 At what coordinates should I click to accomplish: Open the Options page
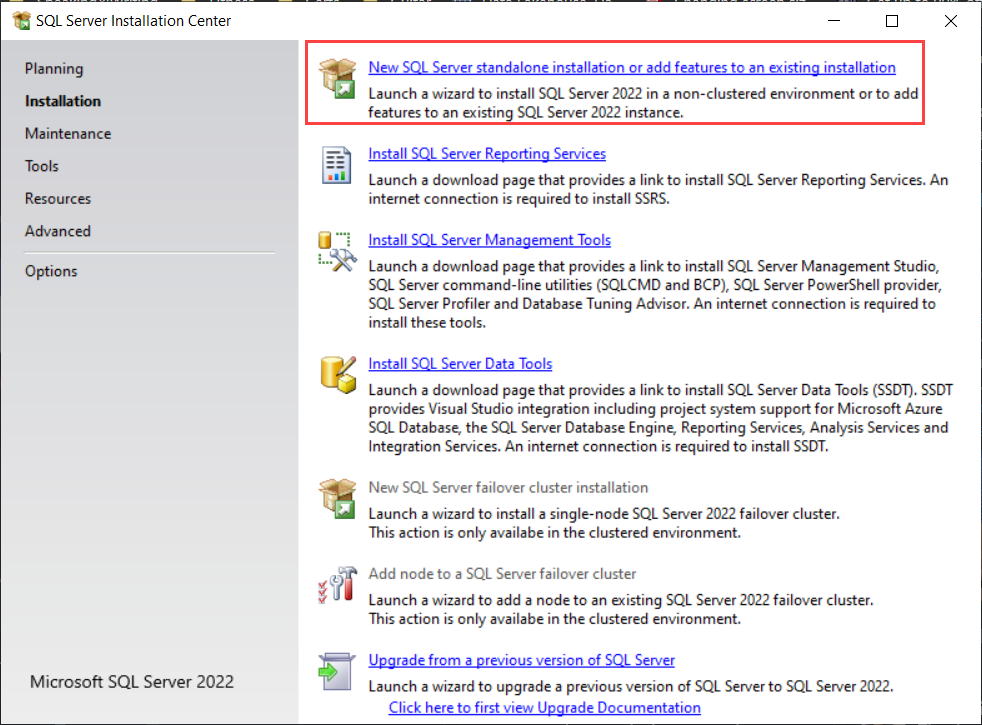(x=51, y=271)
